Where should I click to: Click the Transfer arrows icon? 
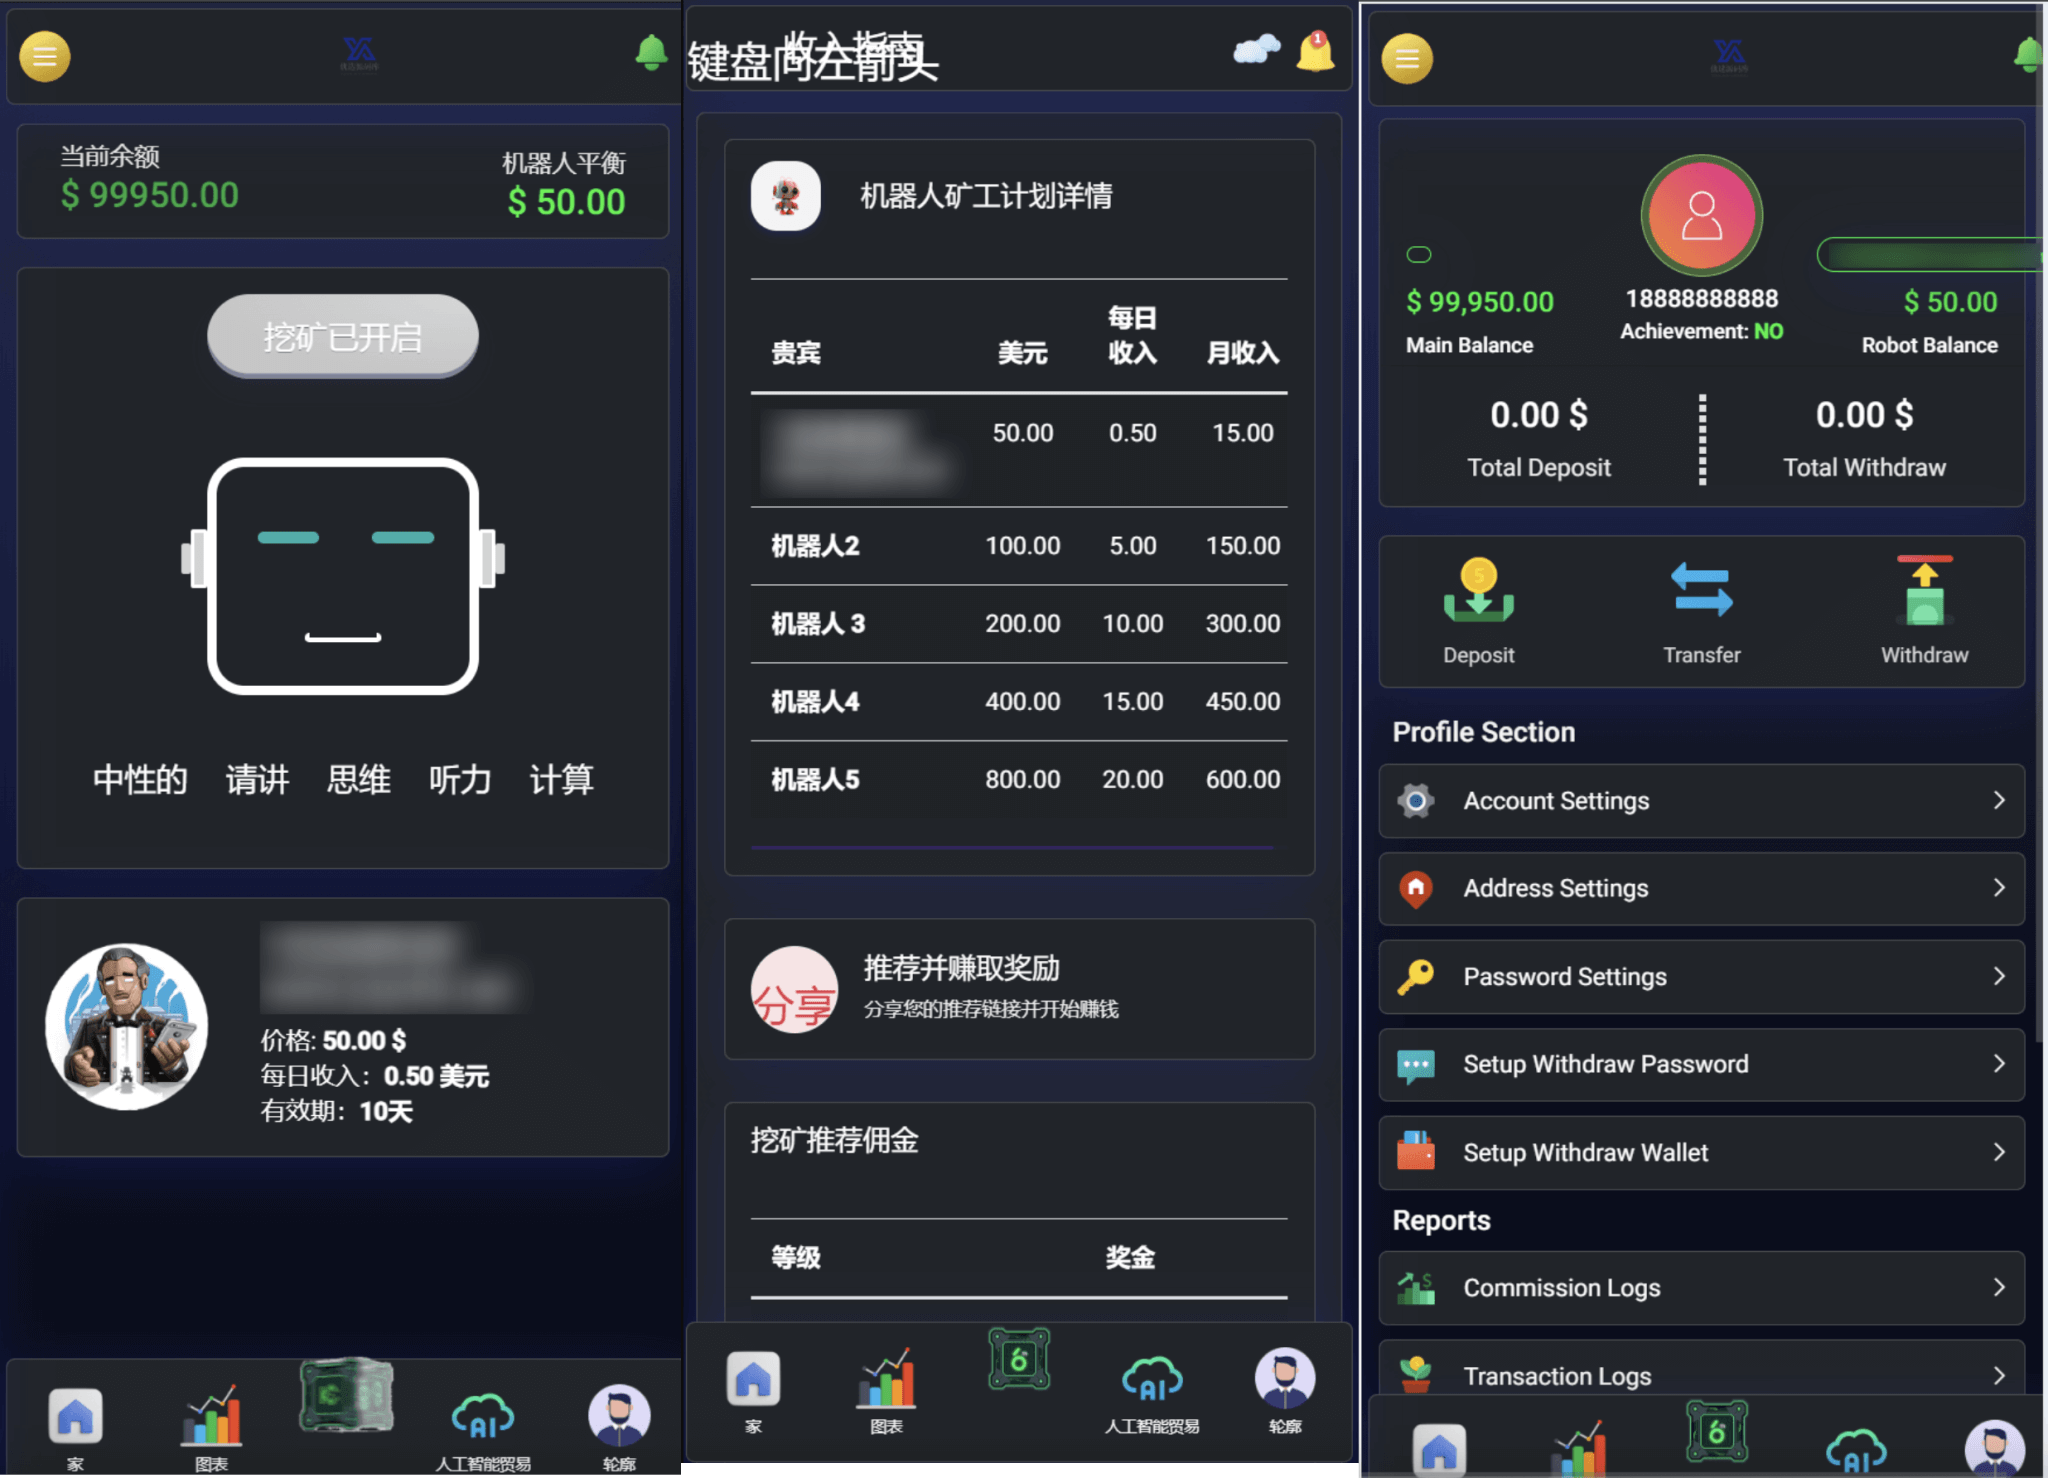coord(1701,590)
